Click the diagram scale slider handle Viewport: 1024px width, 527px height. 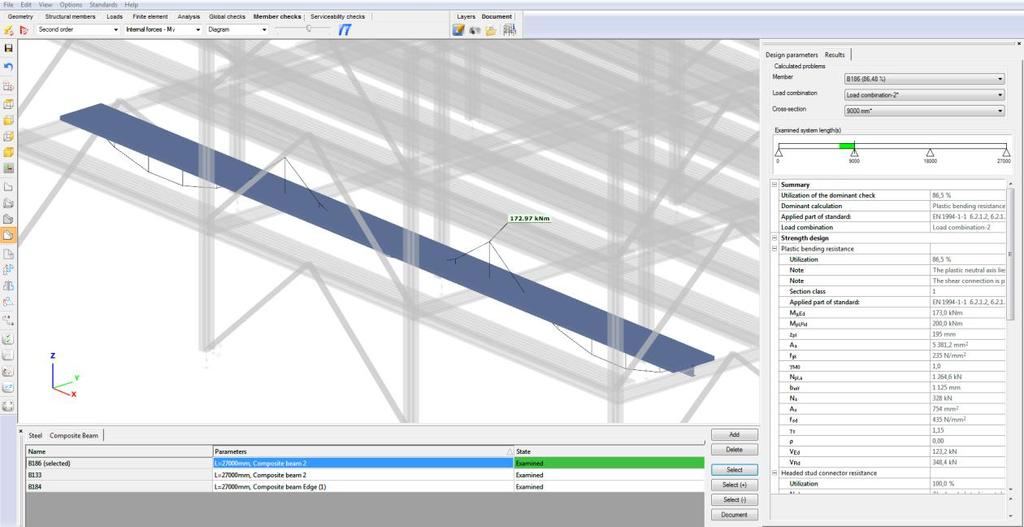(x=309, y=29)
